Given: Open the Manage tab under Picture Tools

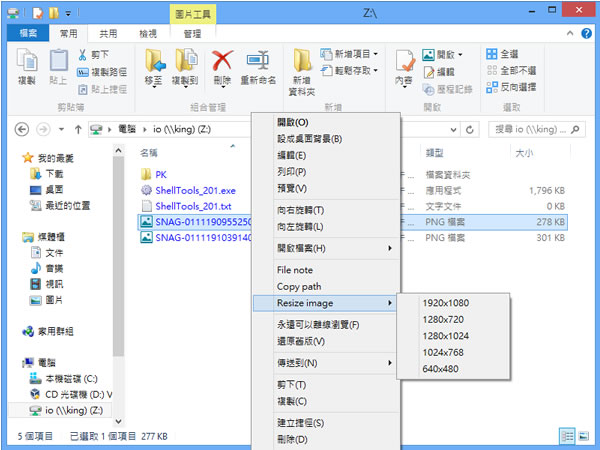Looking at the screenshot, I should coord(192,34).
